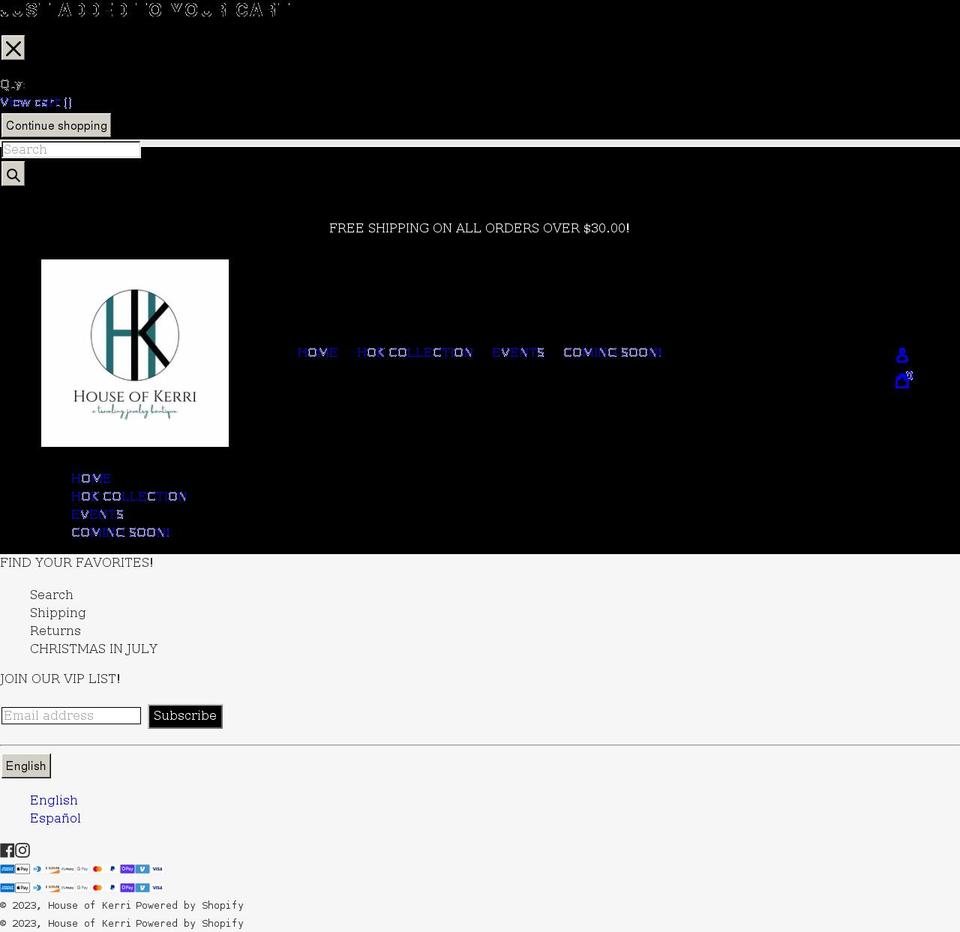Open the House of Kerri logo

click(x=135, y=353)
